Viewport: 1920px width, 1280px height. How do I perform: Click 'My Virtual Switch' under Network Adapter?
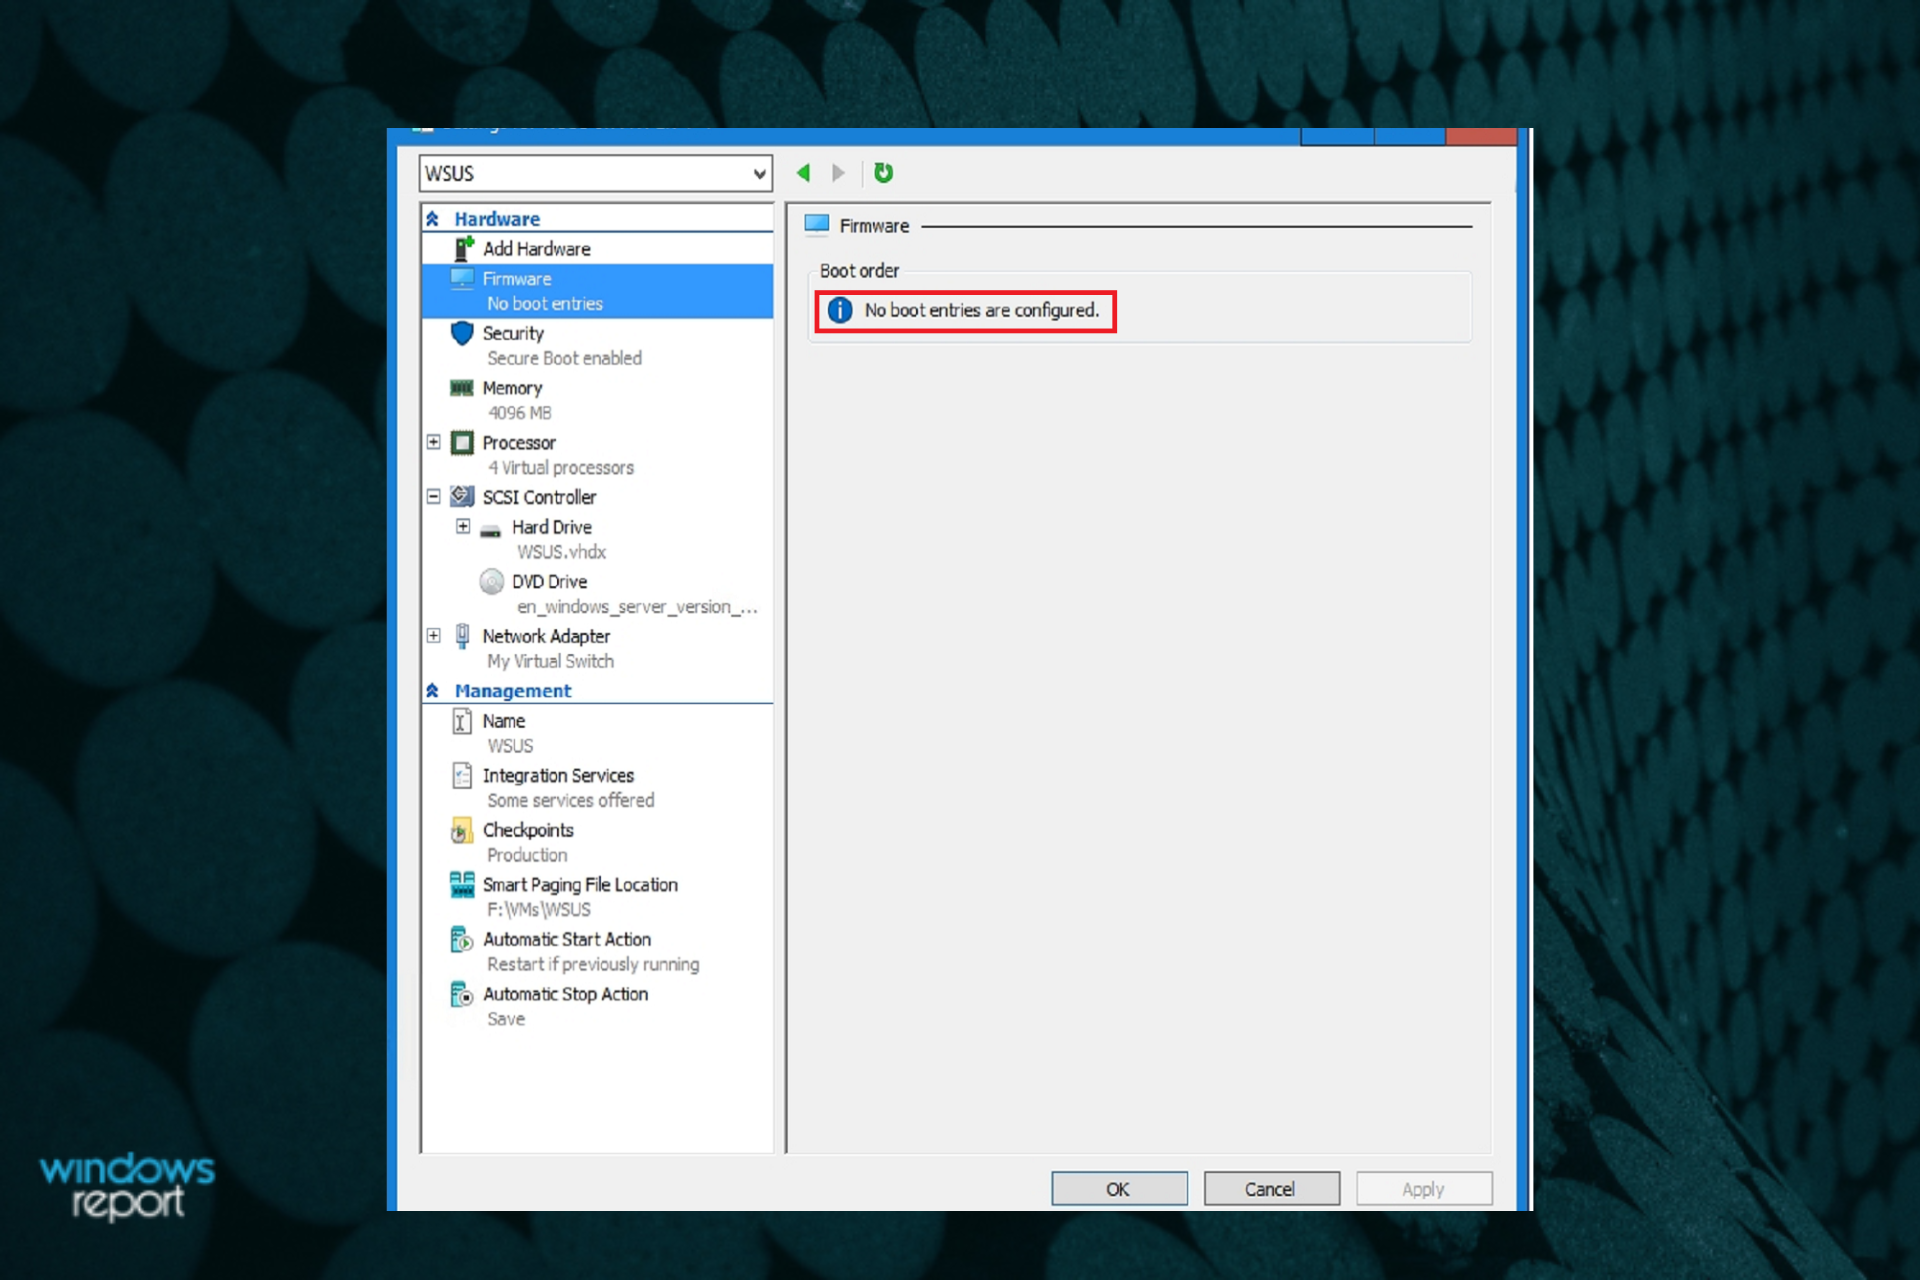click(x=550, y=661)
